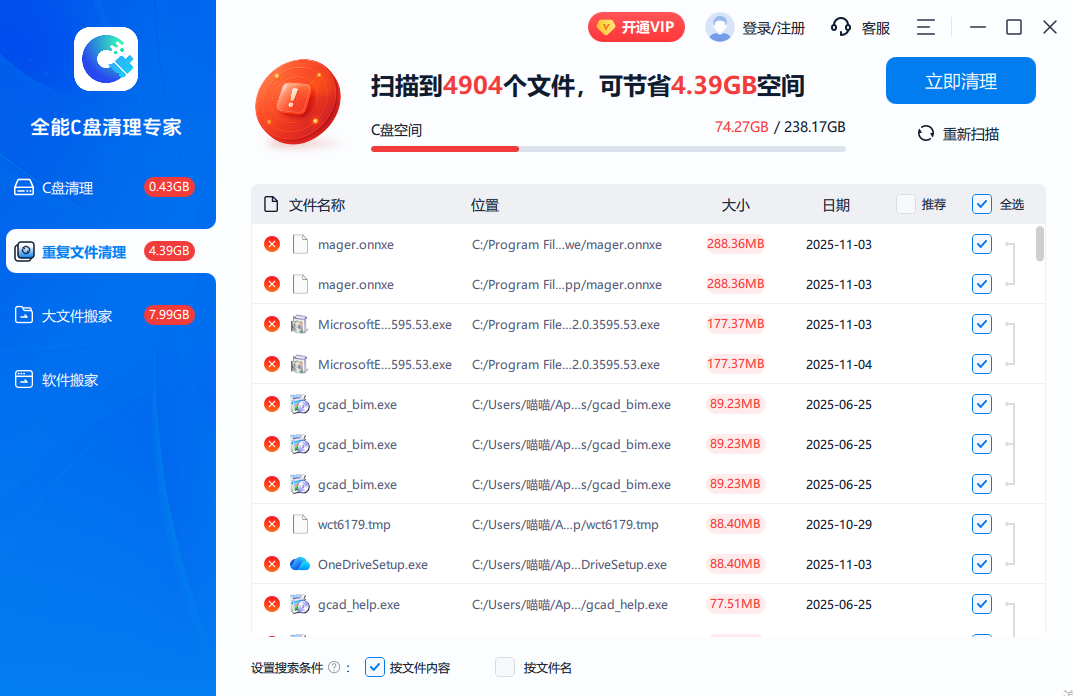Open the hamburger menu near window controls

point(925,27)
